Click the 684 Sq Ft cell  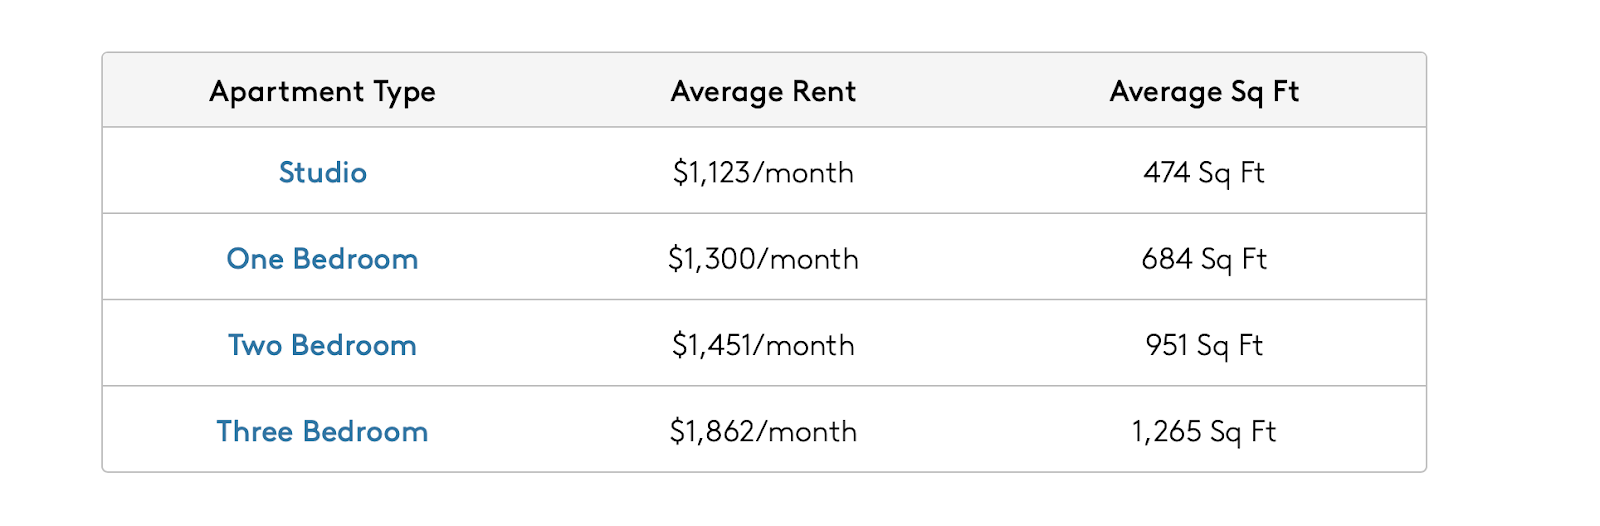pyautogui.click(x=1204, y=258)
